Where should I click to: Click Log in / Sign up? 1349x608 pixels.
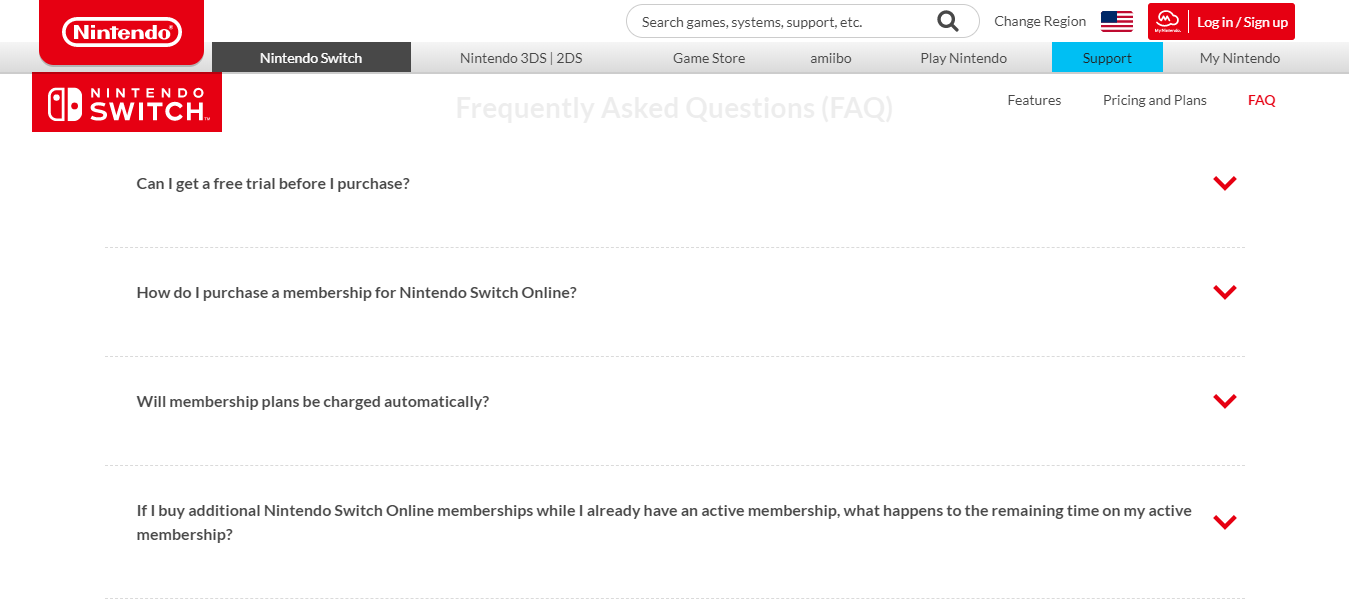coord(1242,22)
